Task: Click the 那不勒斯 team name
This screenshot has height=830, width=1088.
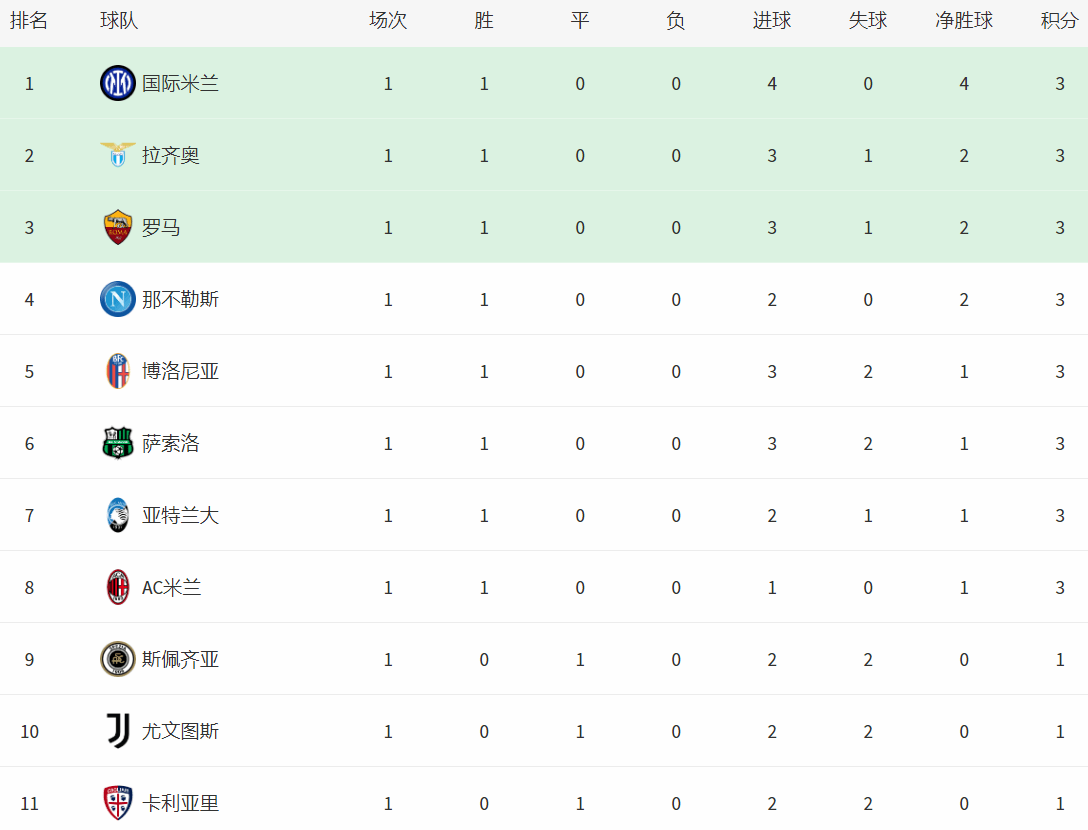Action: [180, 300]
